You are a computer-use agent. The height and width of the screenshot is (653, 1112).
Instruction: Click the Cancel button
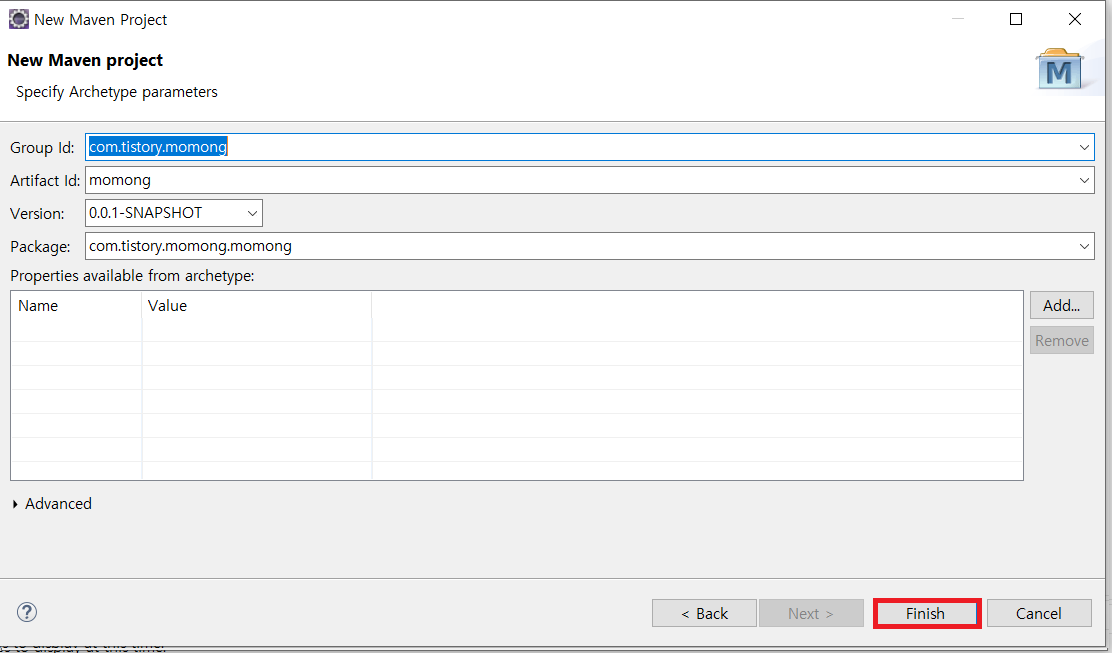pos(1039,613)
